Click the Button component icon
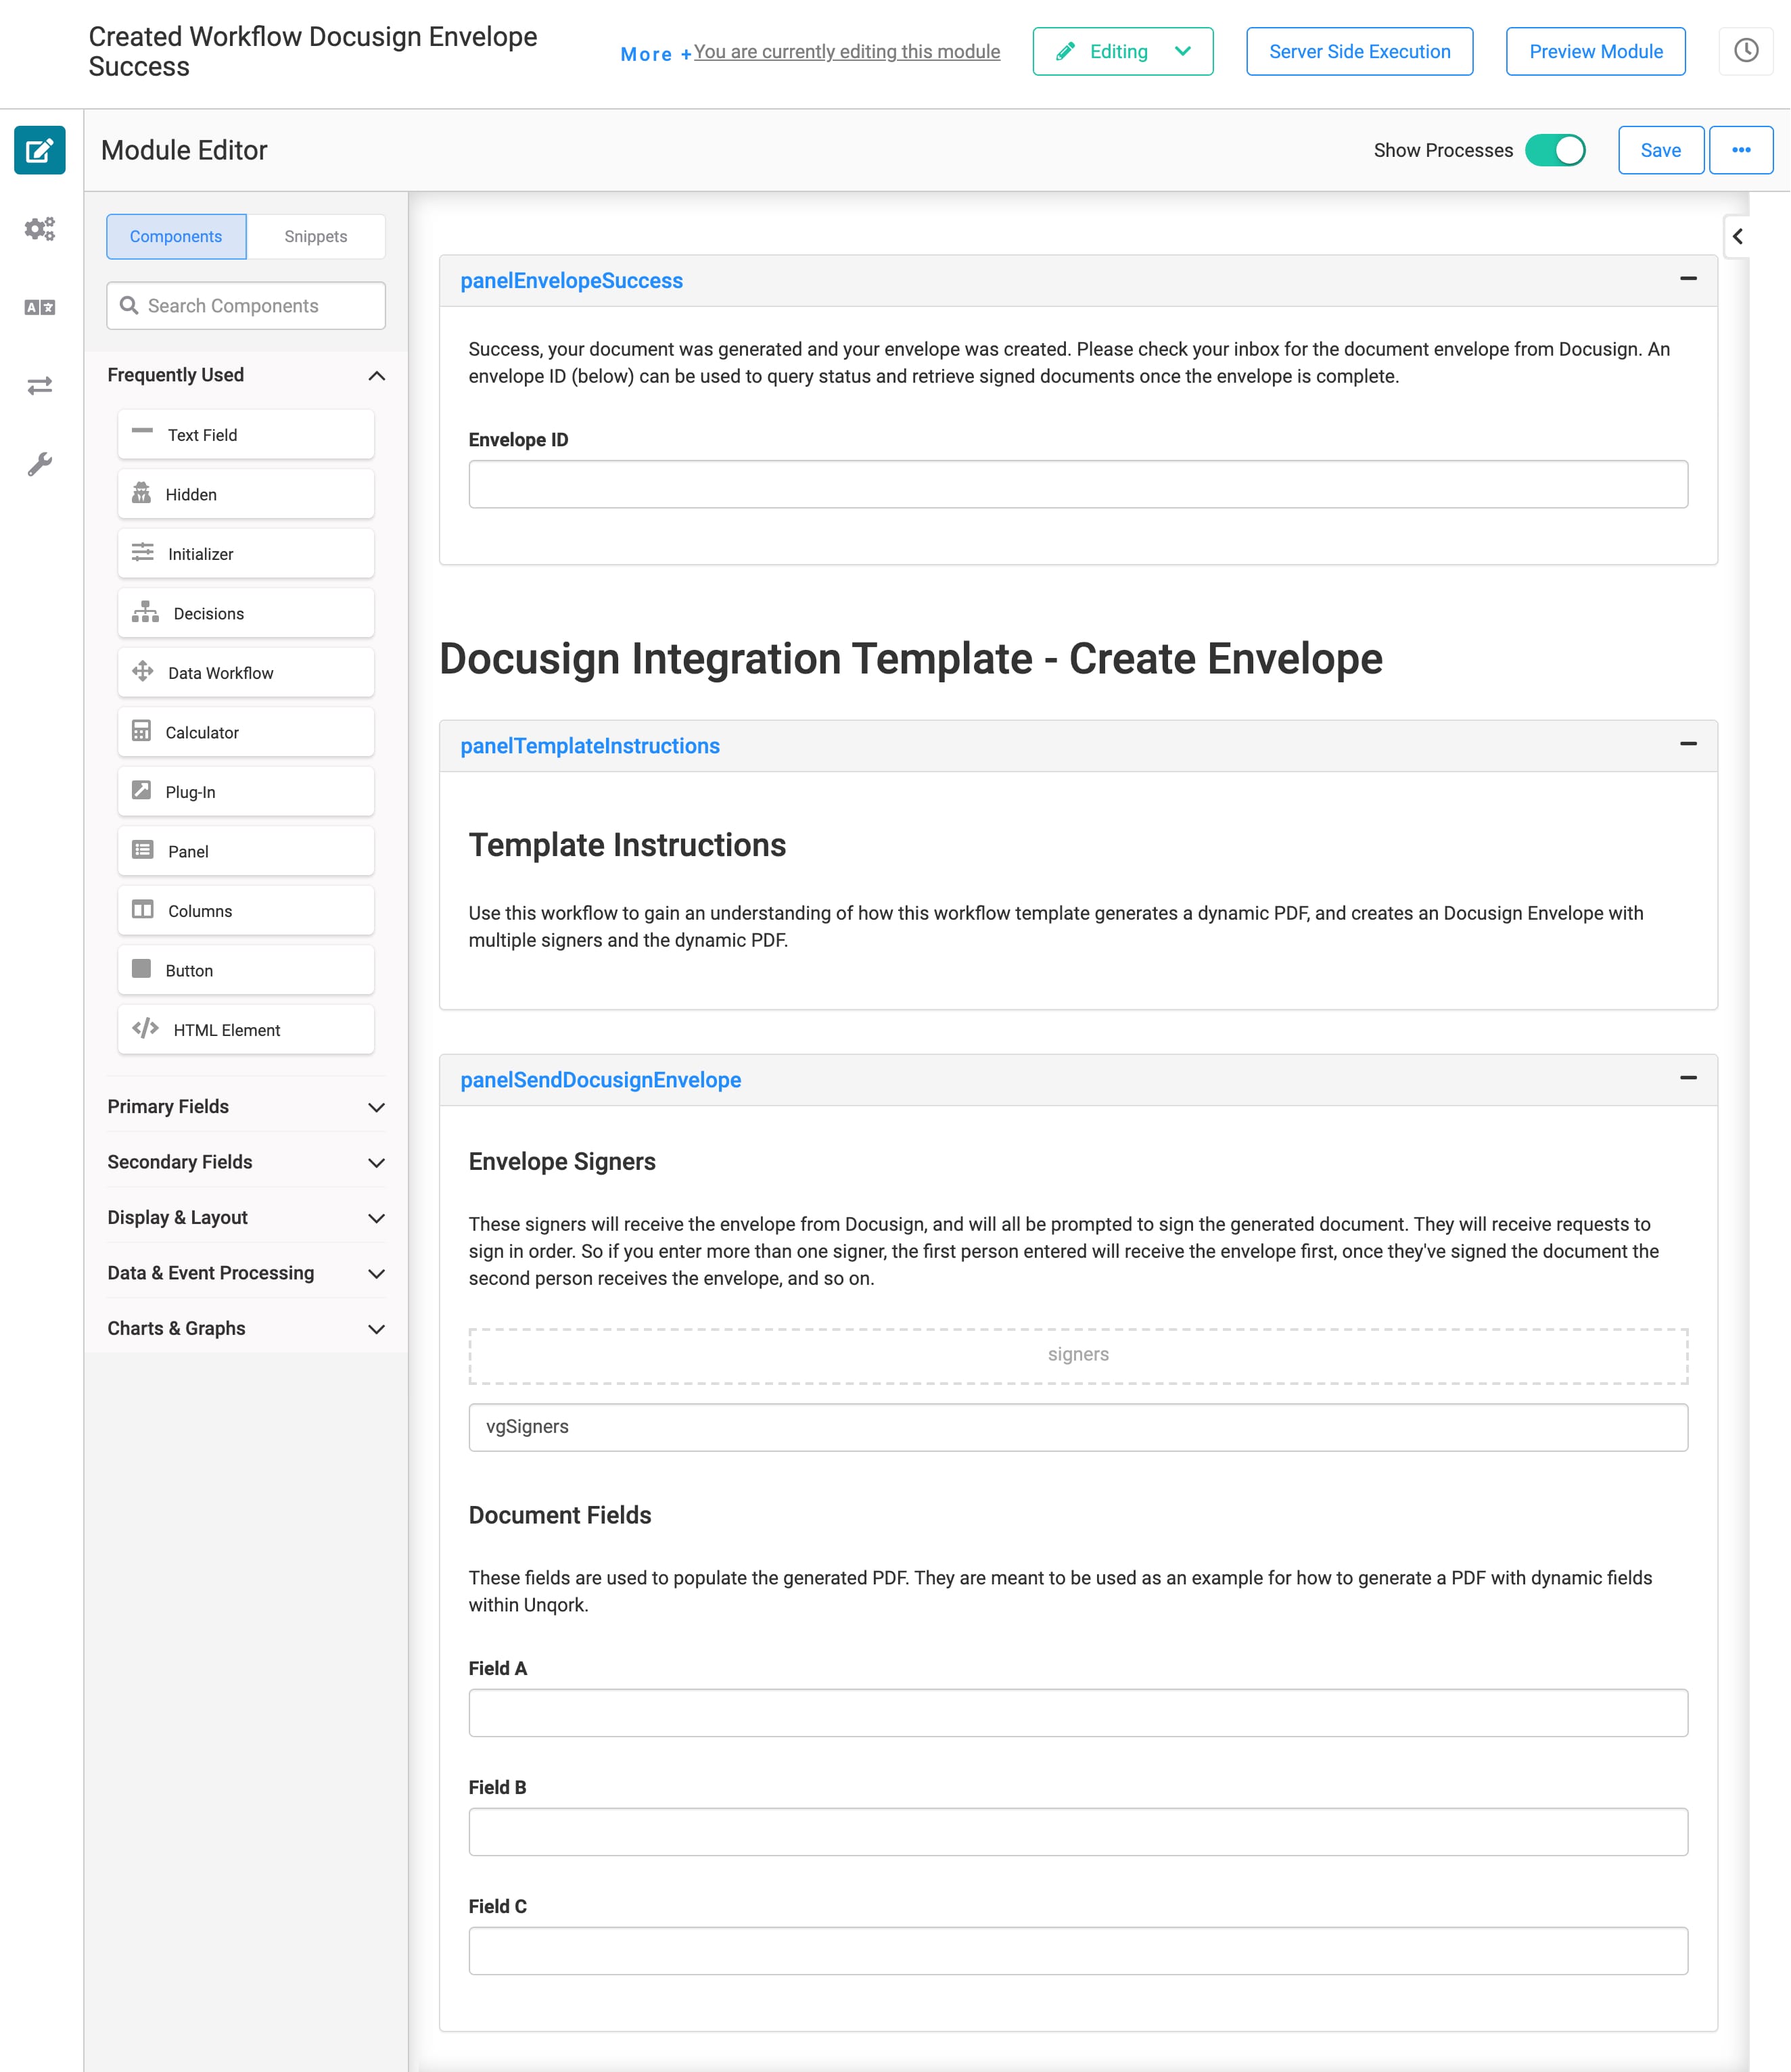Viewport: 1791px width, 2072px height. coord(142,969)
